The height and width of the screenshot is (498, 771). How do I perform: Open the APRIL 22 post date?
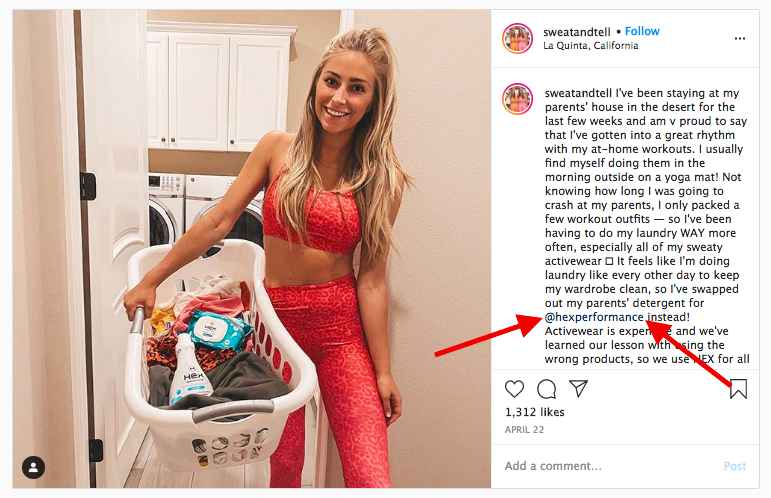524,430
